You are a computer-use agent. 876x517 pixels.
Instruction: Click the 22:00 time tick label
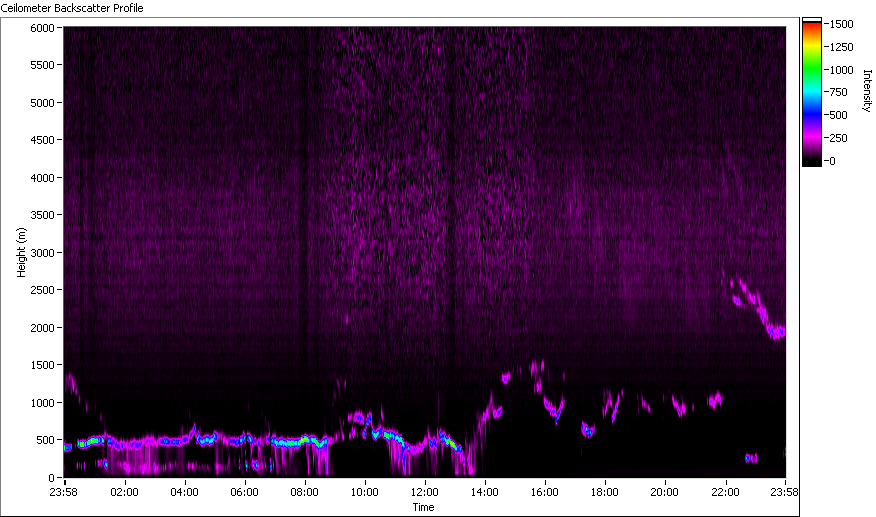point(725,492)
